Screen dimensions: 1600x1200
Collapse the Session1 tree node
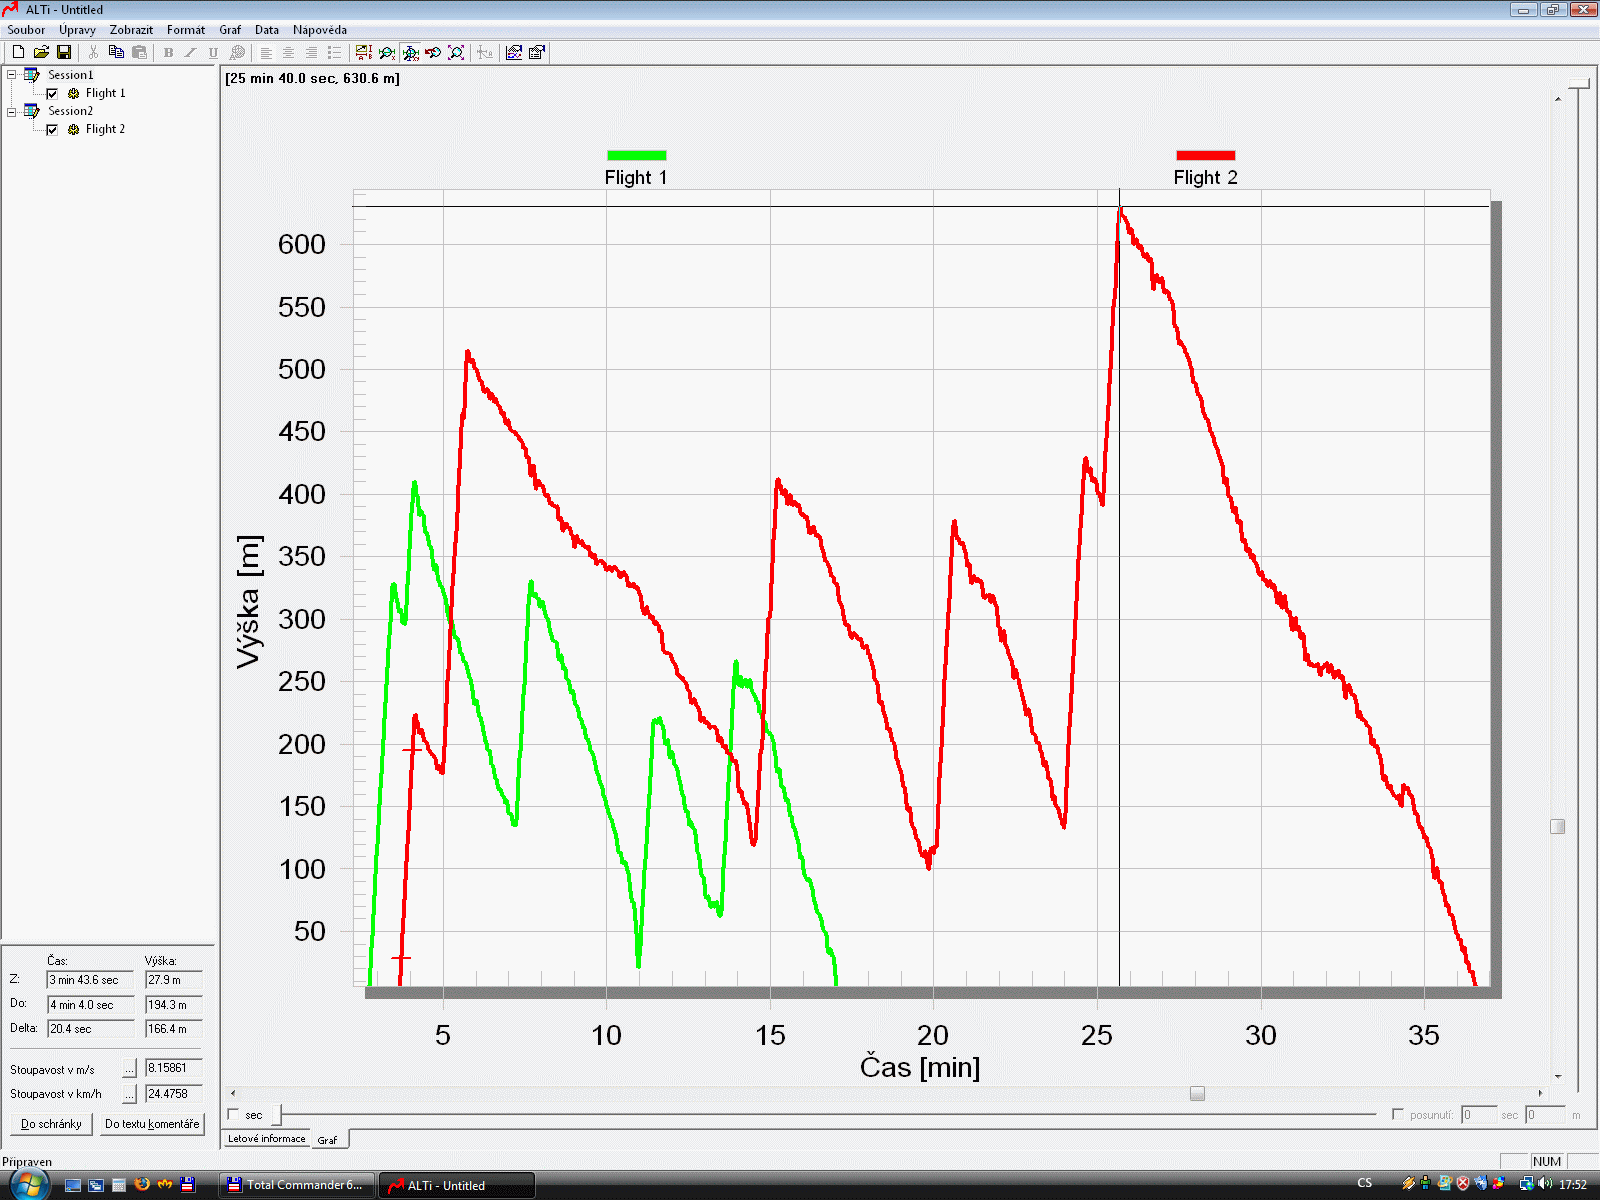click(12, 75)
